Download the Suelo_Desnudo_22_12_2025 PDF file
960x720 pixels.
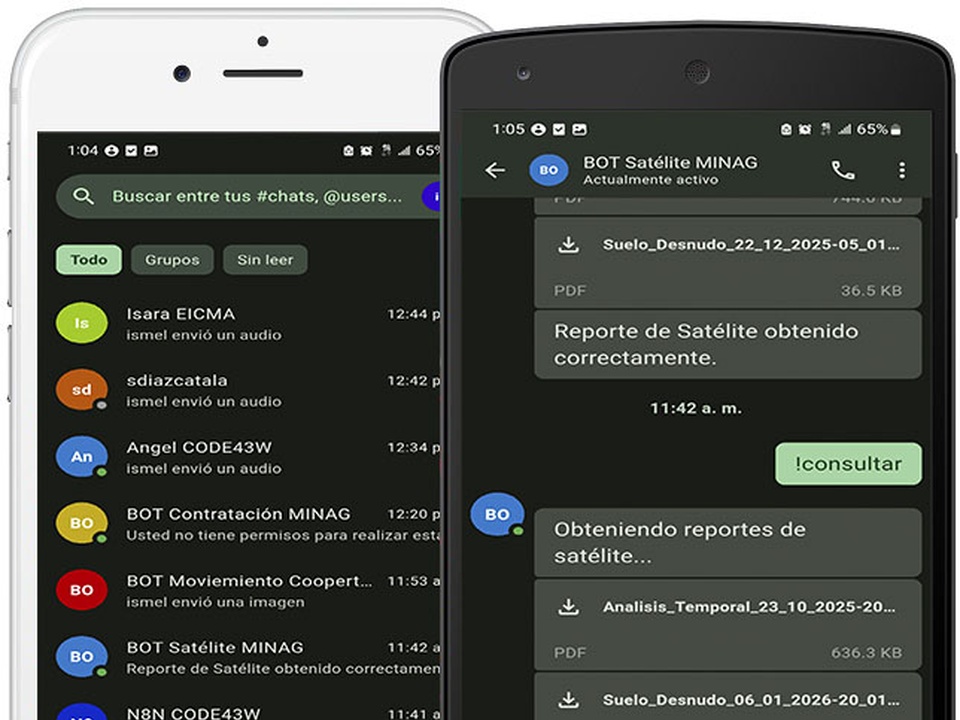[569, 245]
